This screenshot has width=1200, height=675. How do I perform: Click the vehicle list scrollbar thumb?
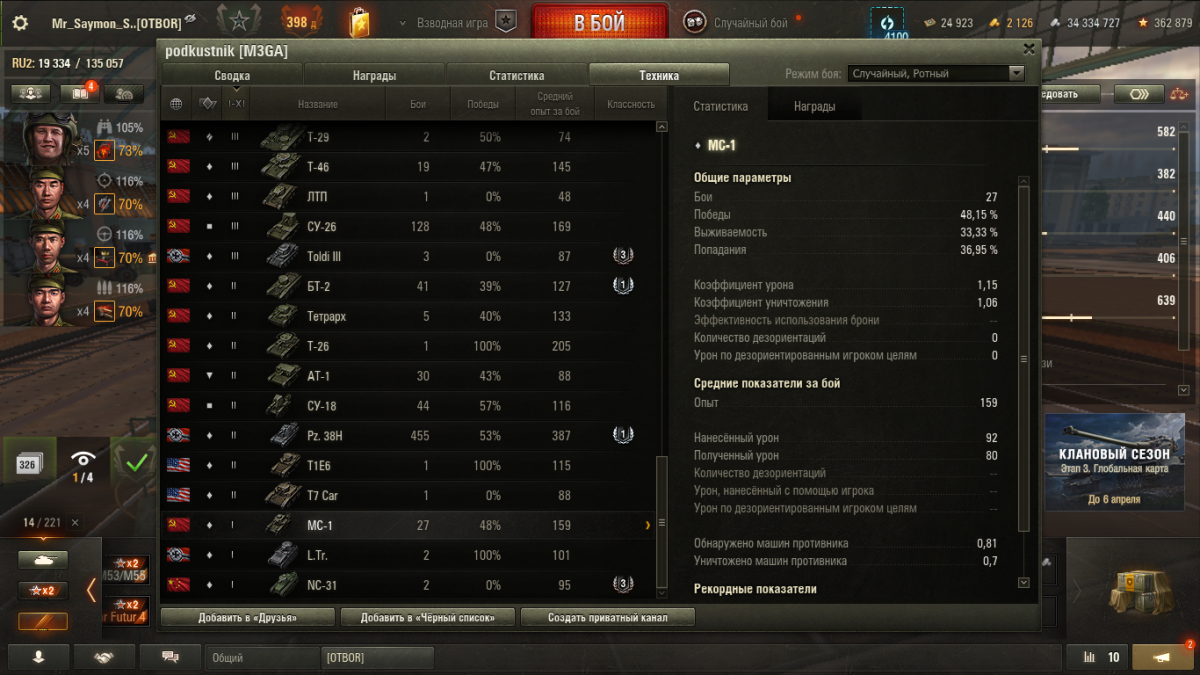pos(660,523)
